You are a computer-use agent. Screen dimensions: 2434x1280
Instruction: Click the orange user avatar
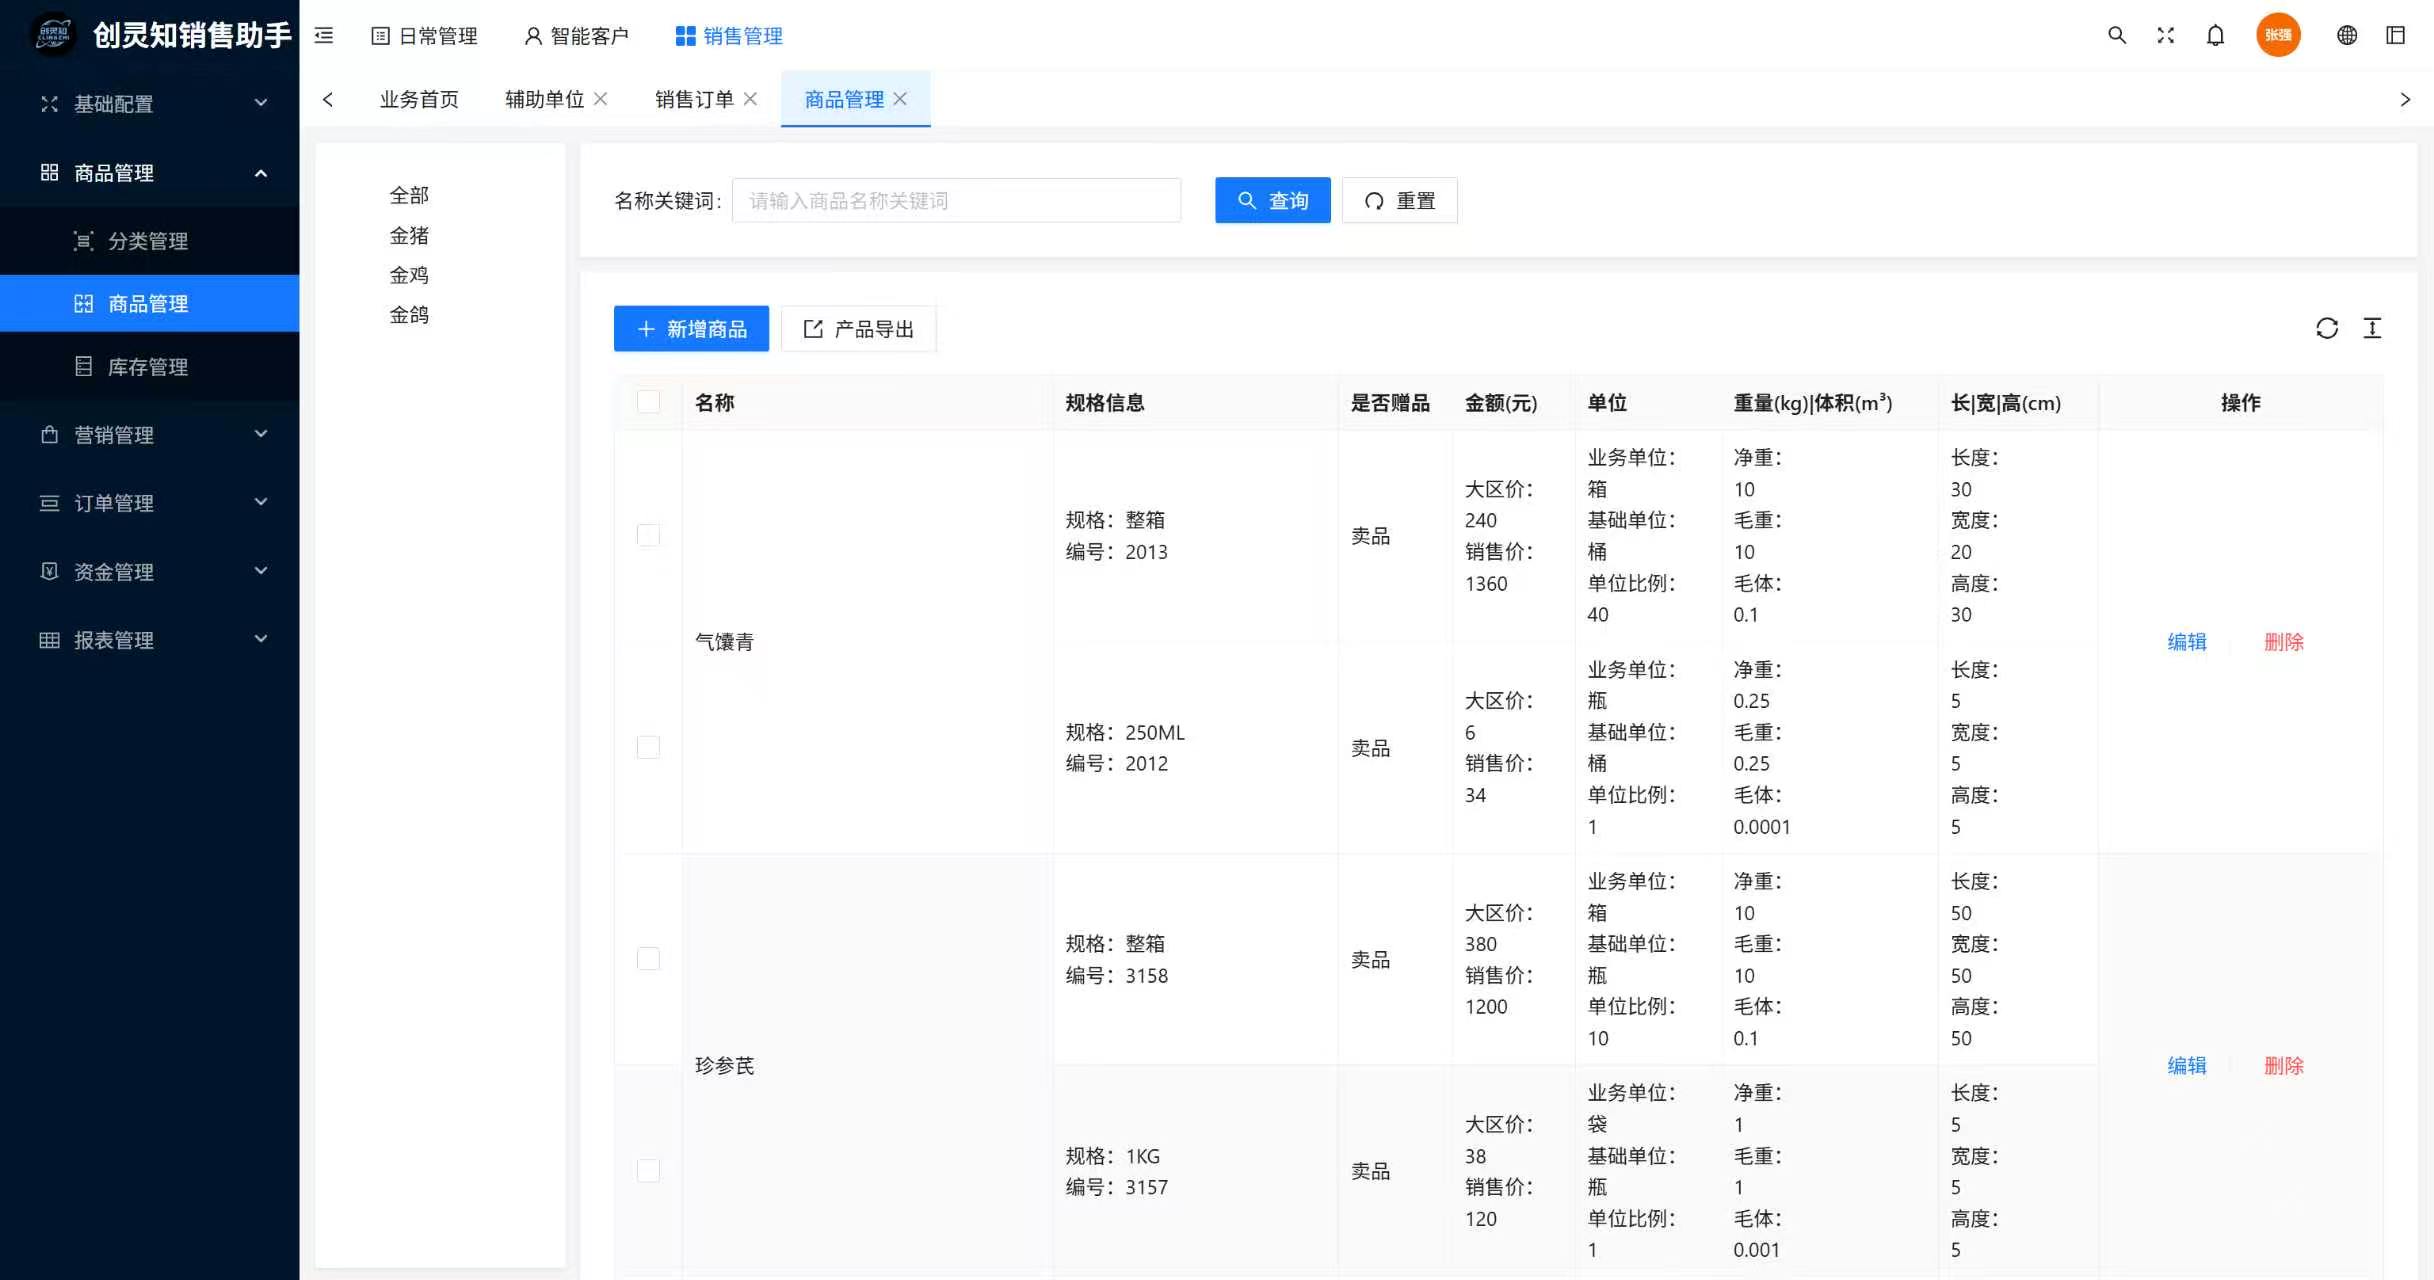(2278, 35)
